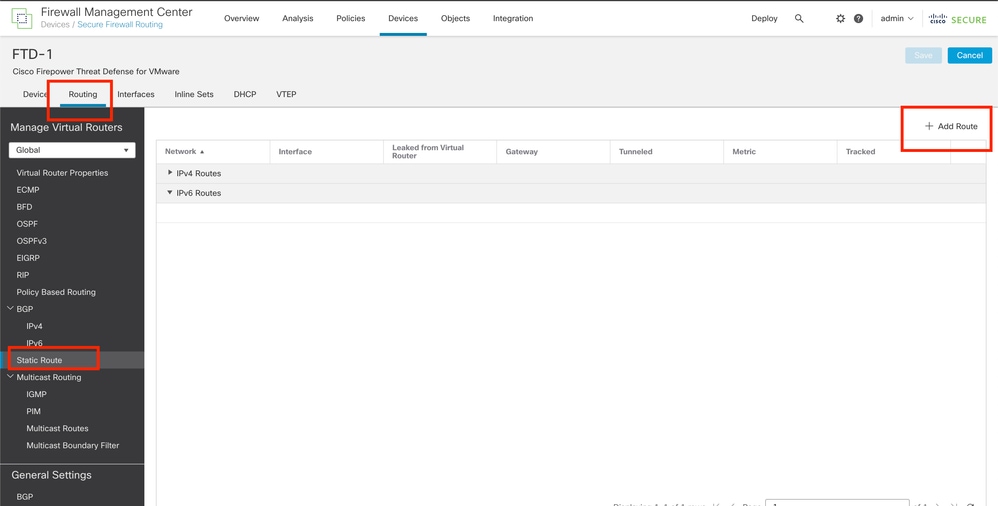The width and height of the screenshot is (998, 506).
Task: Click the Tunneled column header
Action: pyautogui.click(x=636, y=151)
